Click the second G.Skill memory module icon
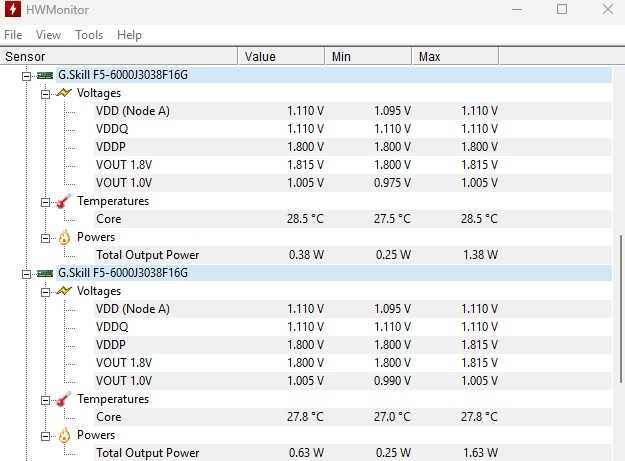The width and height of the screenshot is (625, 461). [x=45, y=273]
